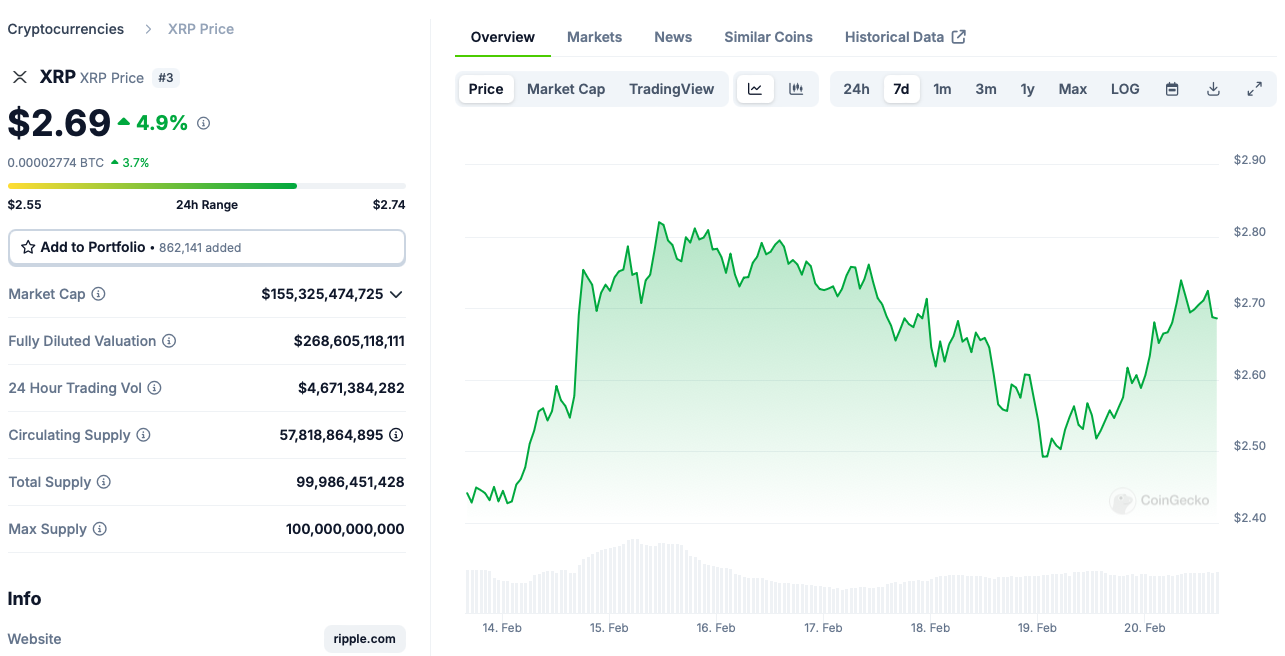The width and height of the screenshot is (1285, 656).
Task: Click the Market Cap info icon
Action: point(96,294)
